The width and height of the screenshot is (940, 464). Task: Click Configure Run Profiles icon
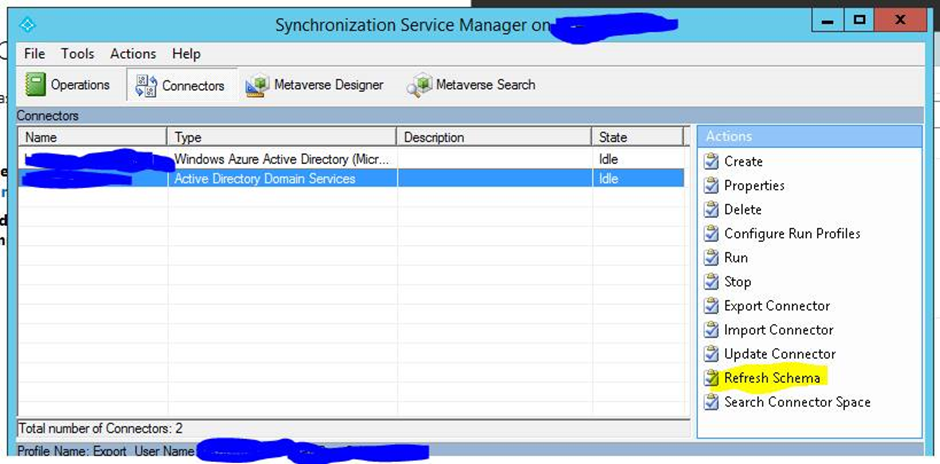[711, 233]
